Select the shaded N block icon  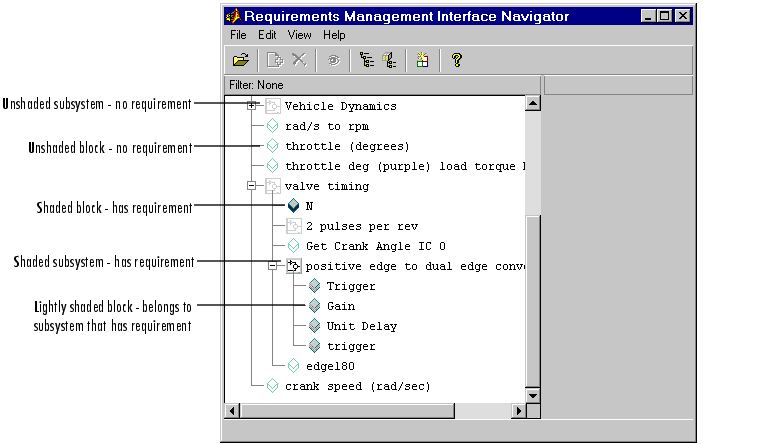tap(293, 206)
